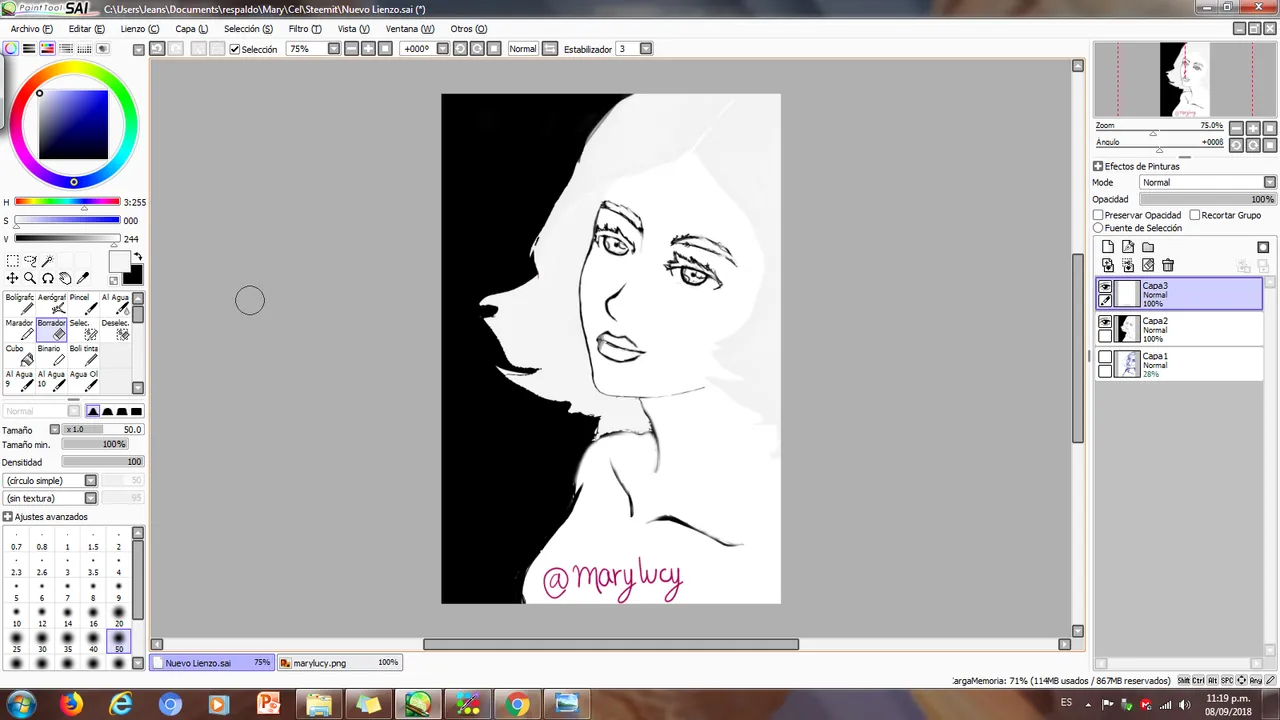The height and width of the screenshot is (720, 1280).
Task: Open the Archivo menu
Action: [31, 29]
